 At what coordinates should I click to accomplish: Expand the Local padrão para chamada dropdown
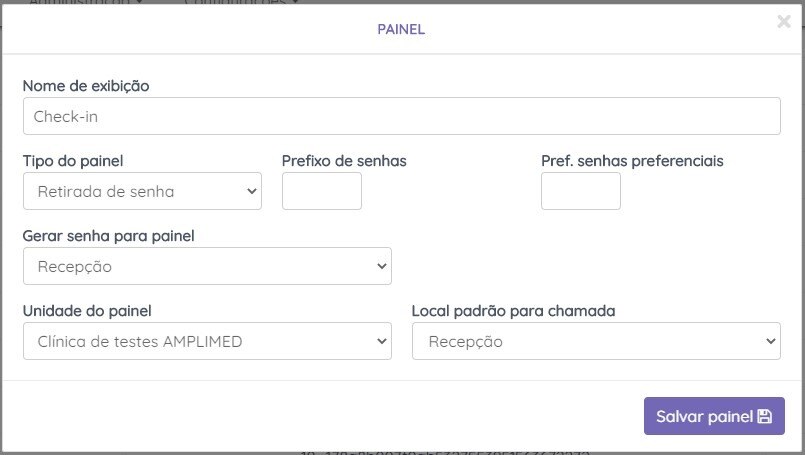coord(596,342)
